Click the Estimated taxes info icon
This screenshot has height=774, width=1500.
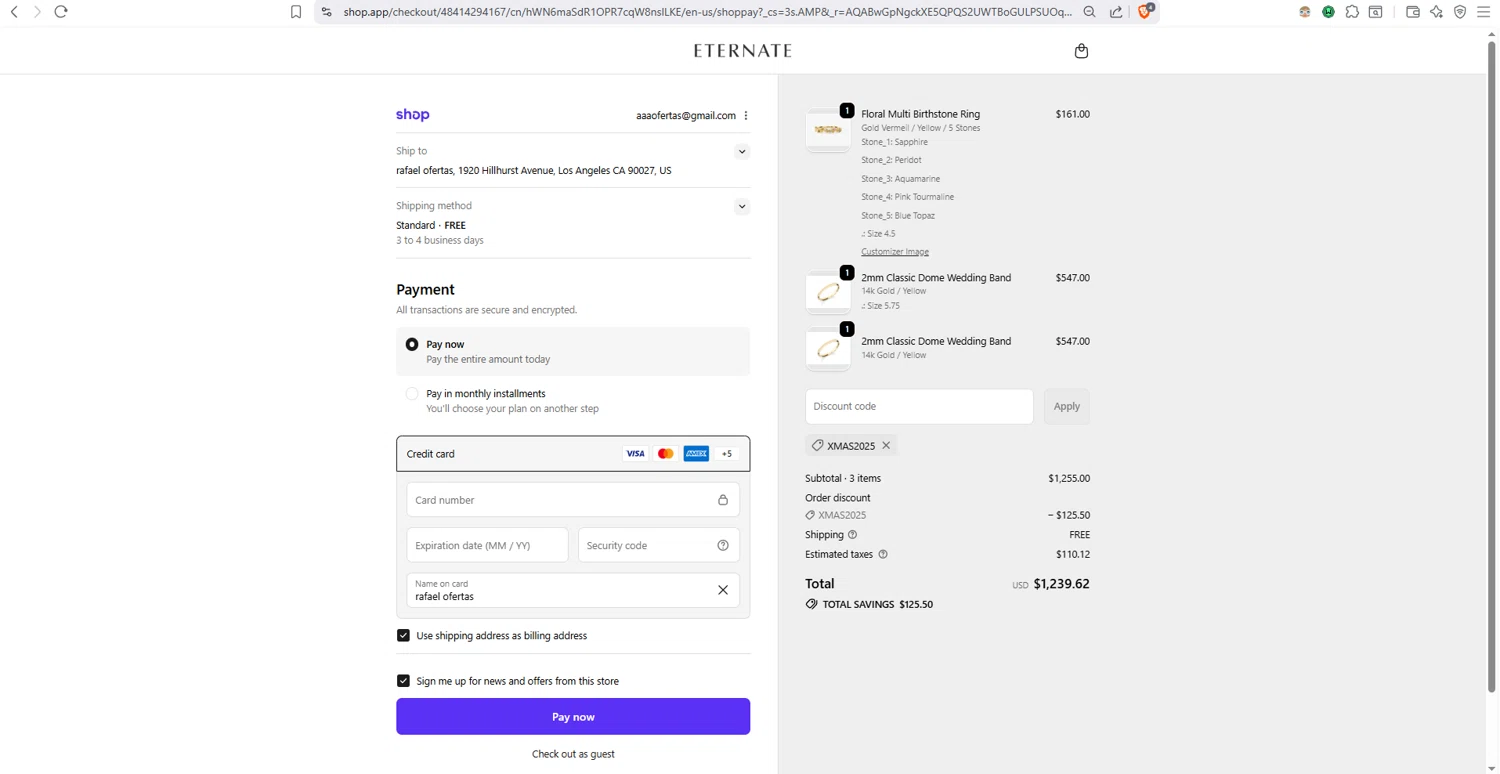click(x=883, y=554)
